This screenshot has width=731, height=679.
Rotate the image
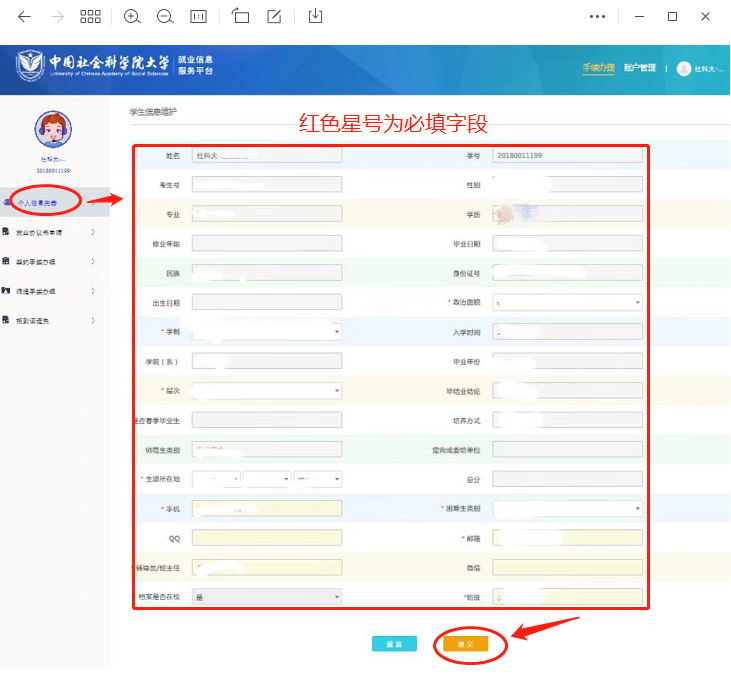tap(240, 17)
